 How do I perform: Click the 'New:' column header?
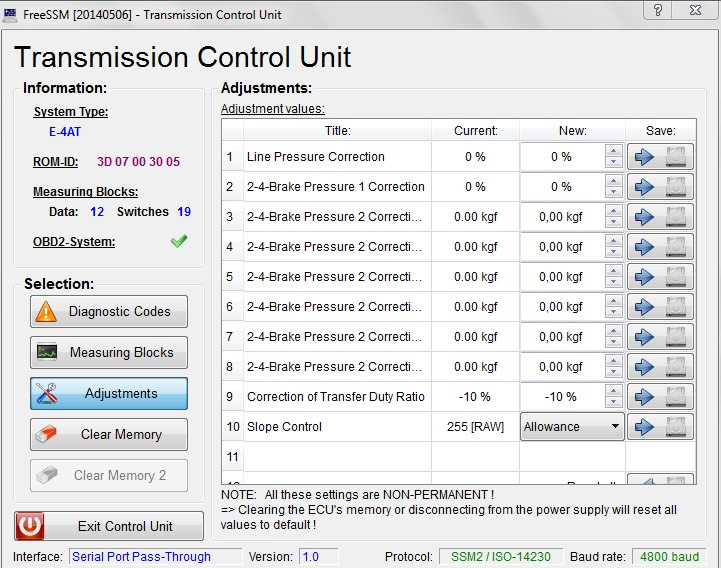[x=572, y=131]
